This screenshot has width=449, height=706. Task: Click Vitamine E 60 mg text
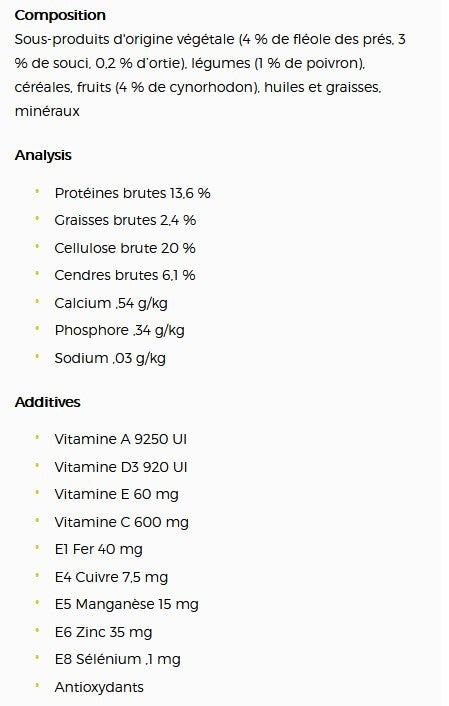point(116,494)
